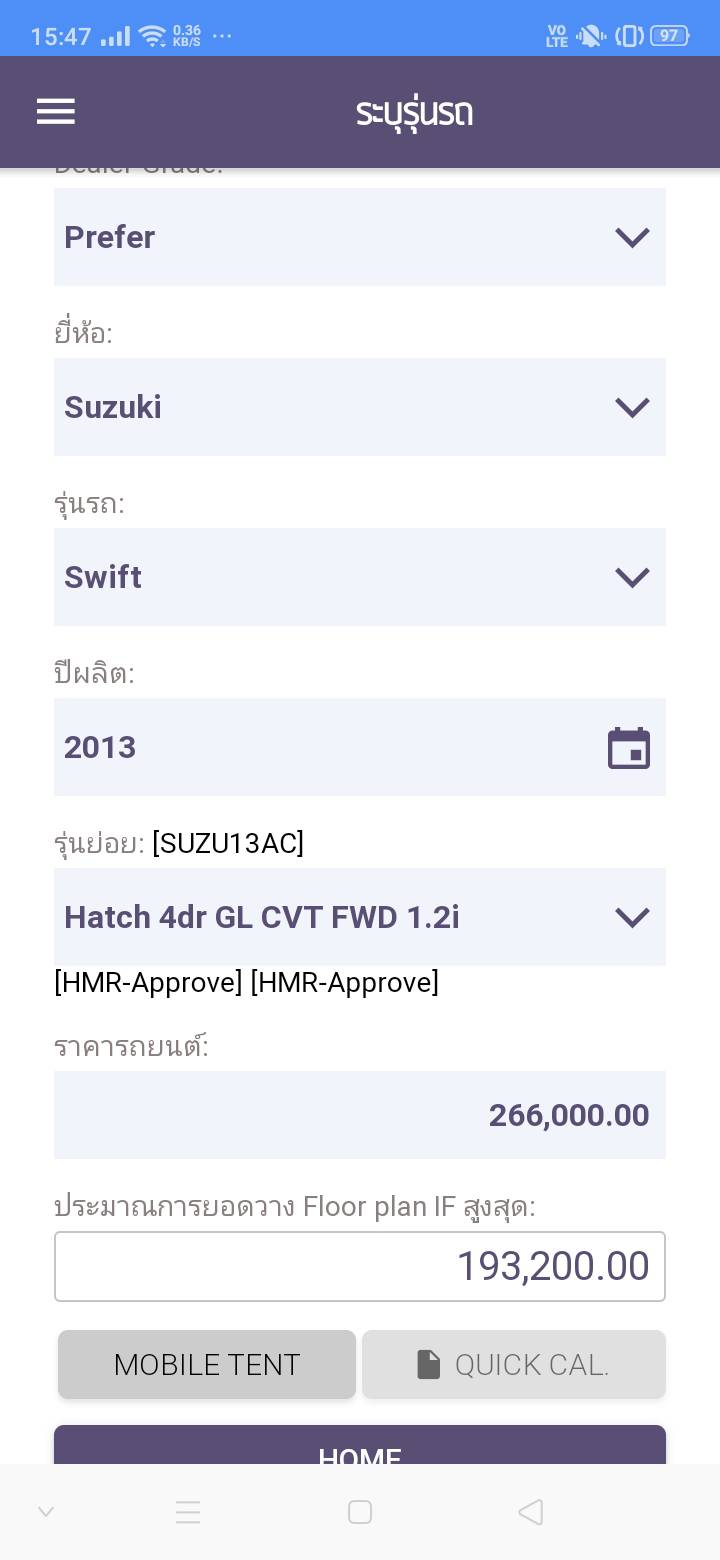Tap the Wi-Fi signal status icon
The width and height of the screenshot is (720, 1560).
click(x=152, y=37)
